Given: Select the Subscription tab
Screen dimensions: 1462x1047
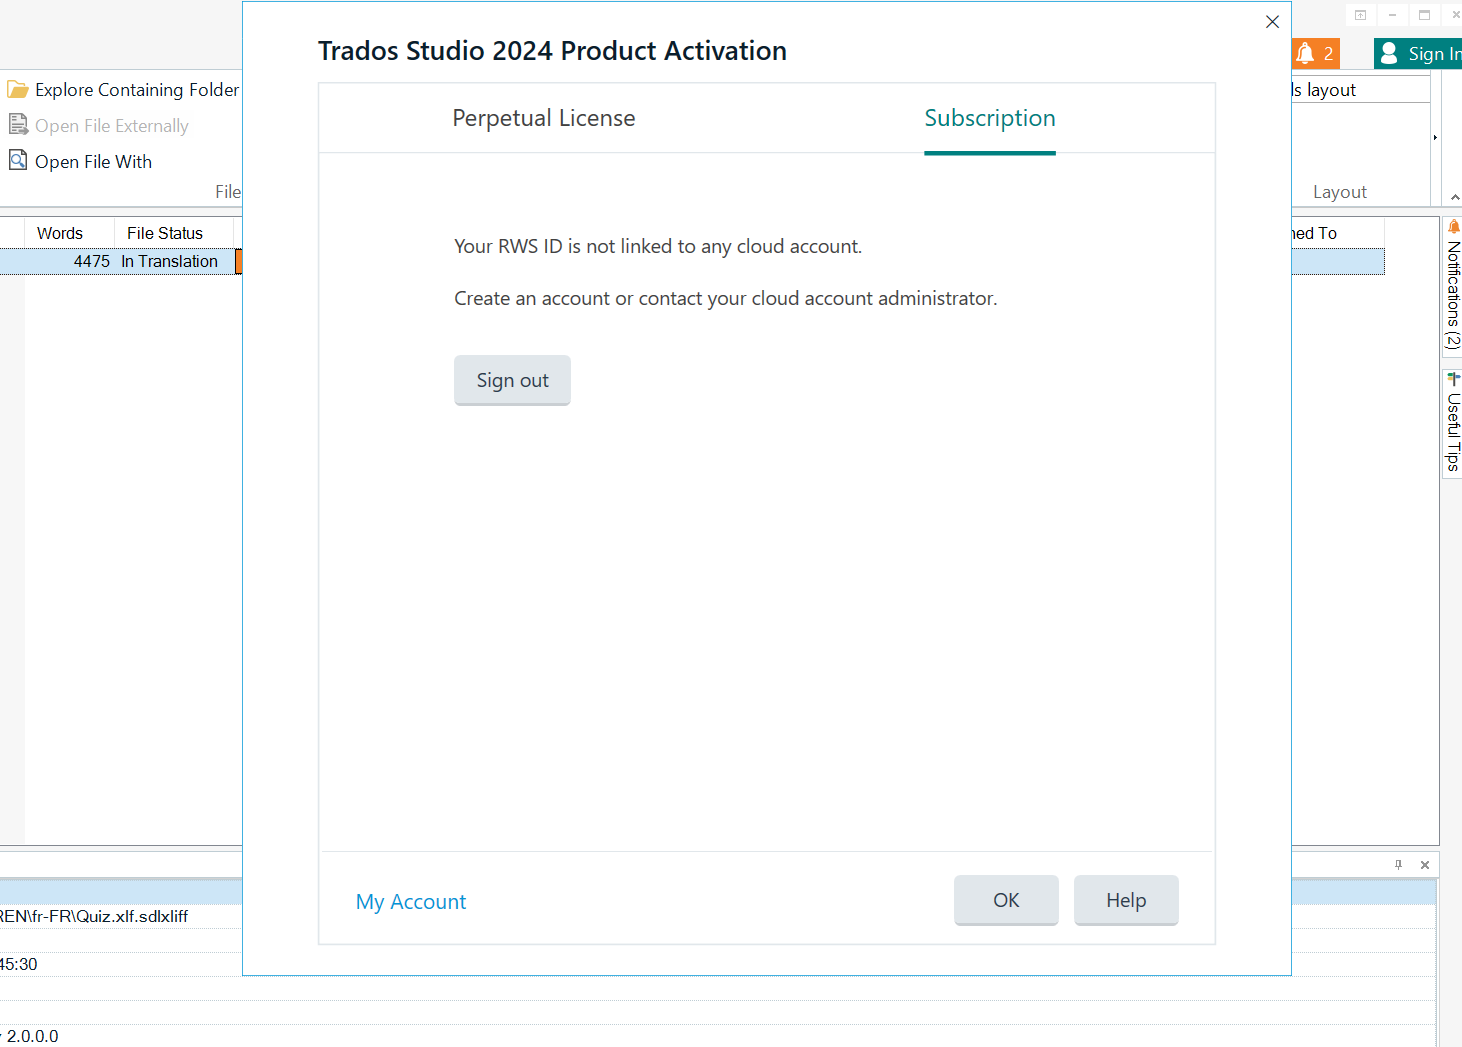Looking at the screenshot, I should [x=989, y=118].
